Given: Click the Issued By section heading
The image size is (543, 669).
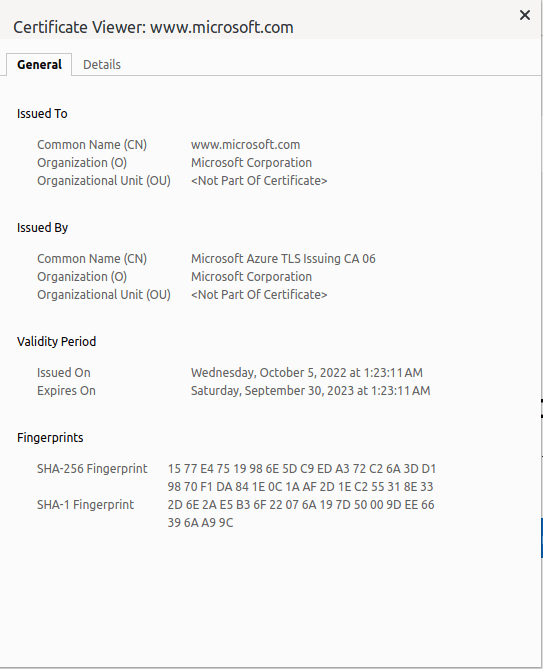Looking at the screenshot, I should click(x=43, y=227).
